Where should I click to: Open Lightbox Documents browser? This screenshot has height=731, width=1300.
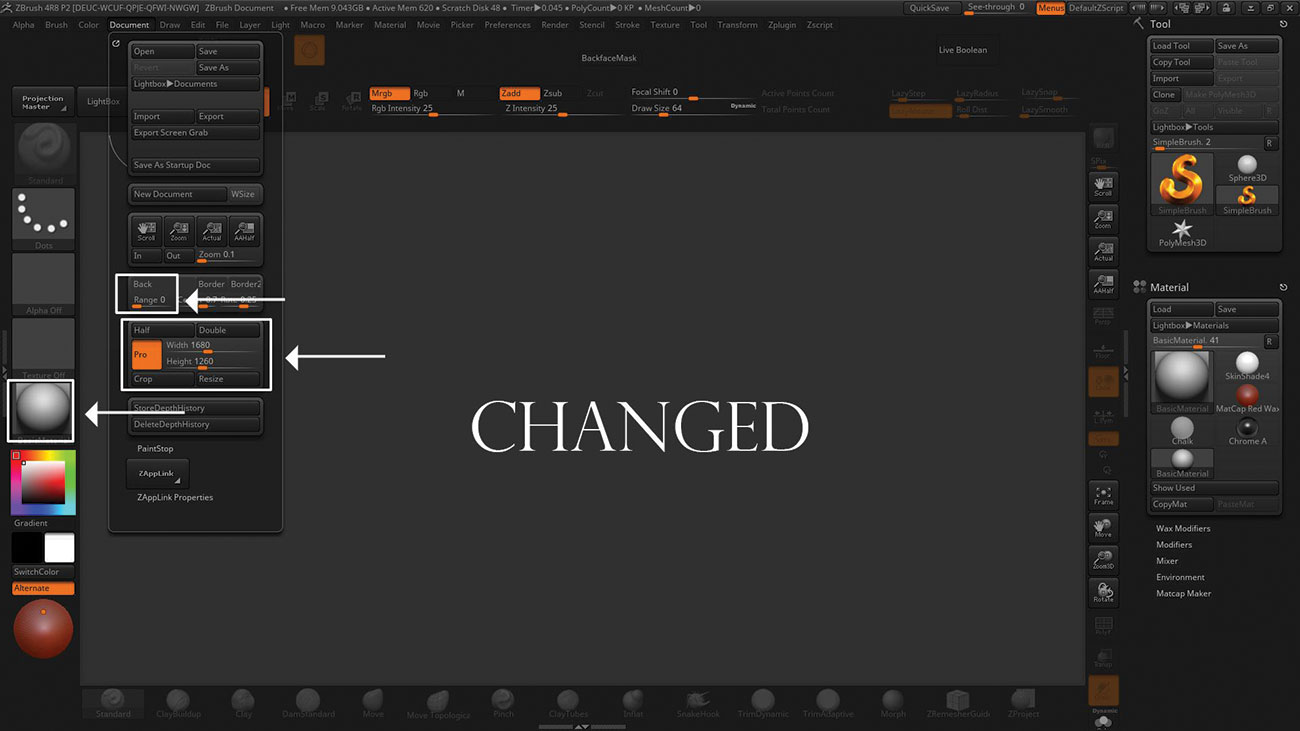point(195,83)
